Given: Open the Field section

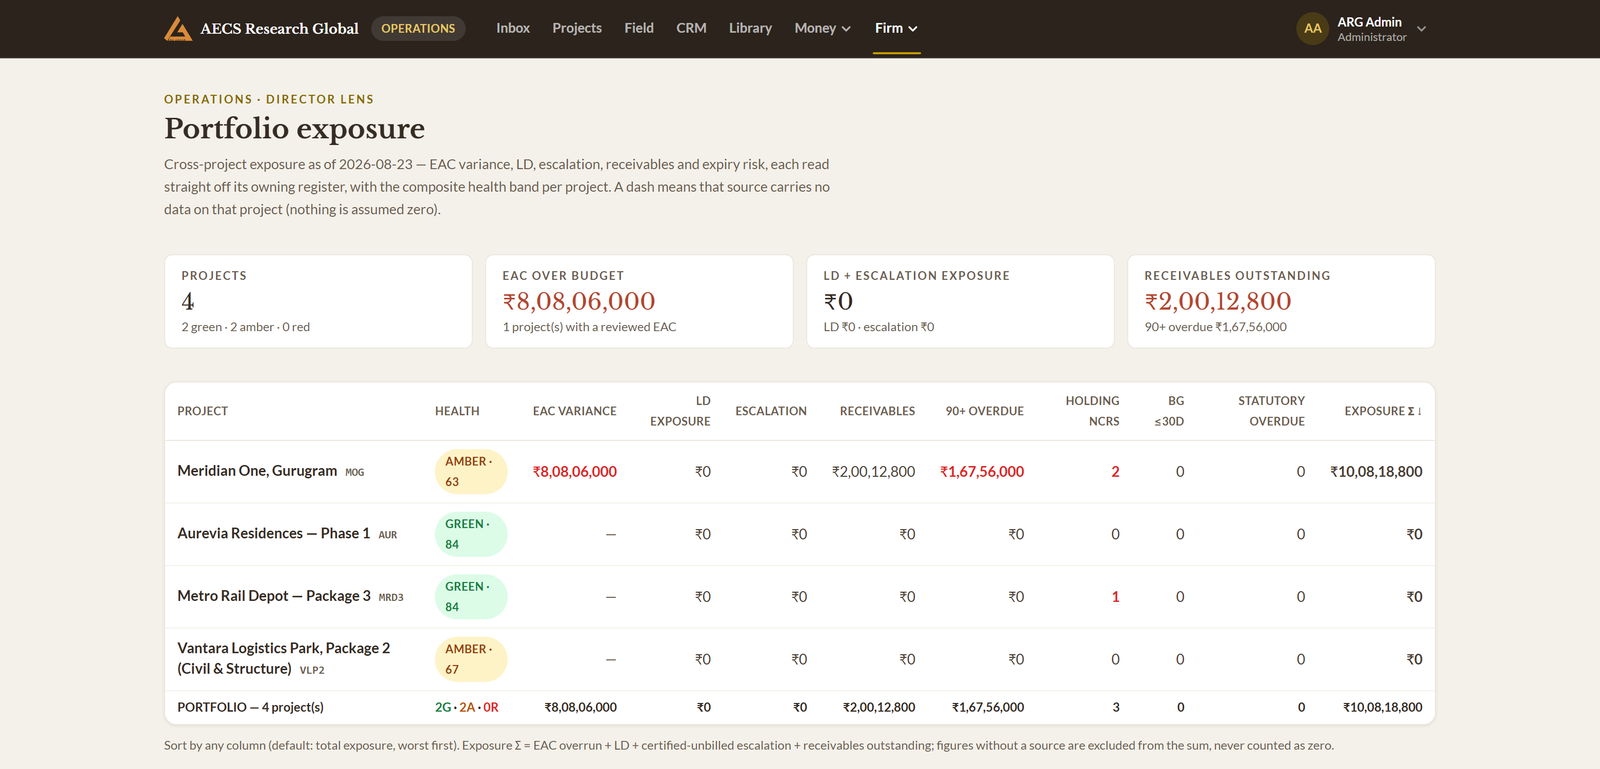Looking at the screenshot, I should point(639,28).
